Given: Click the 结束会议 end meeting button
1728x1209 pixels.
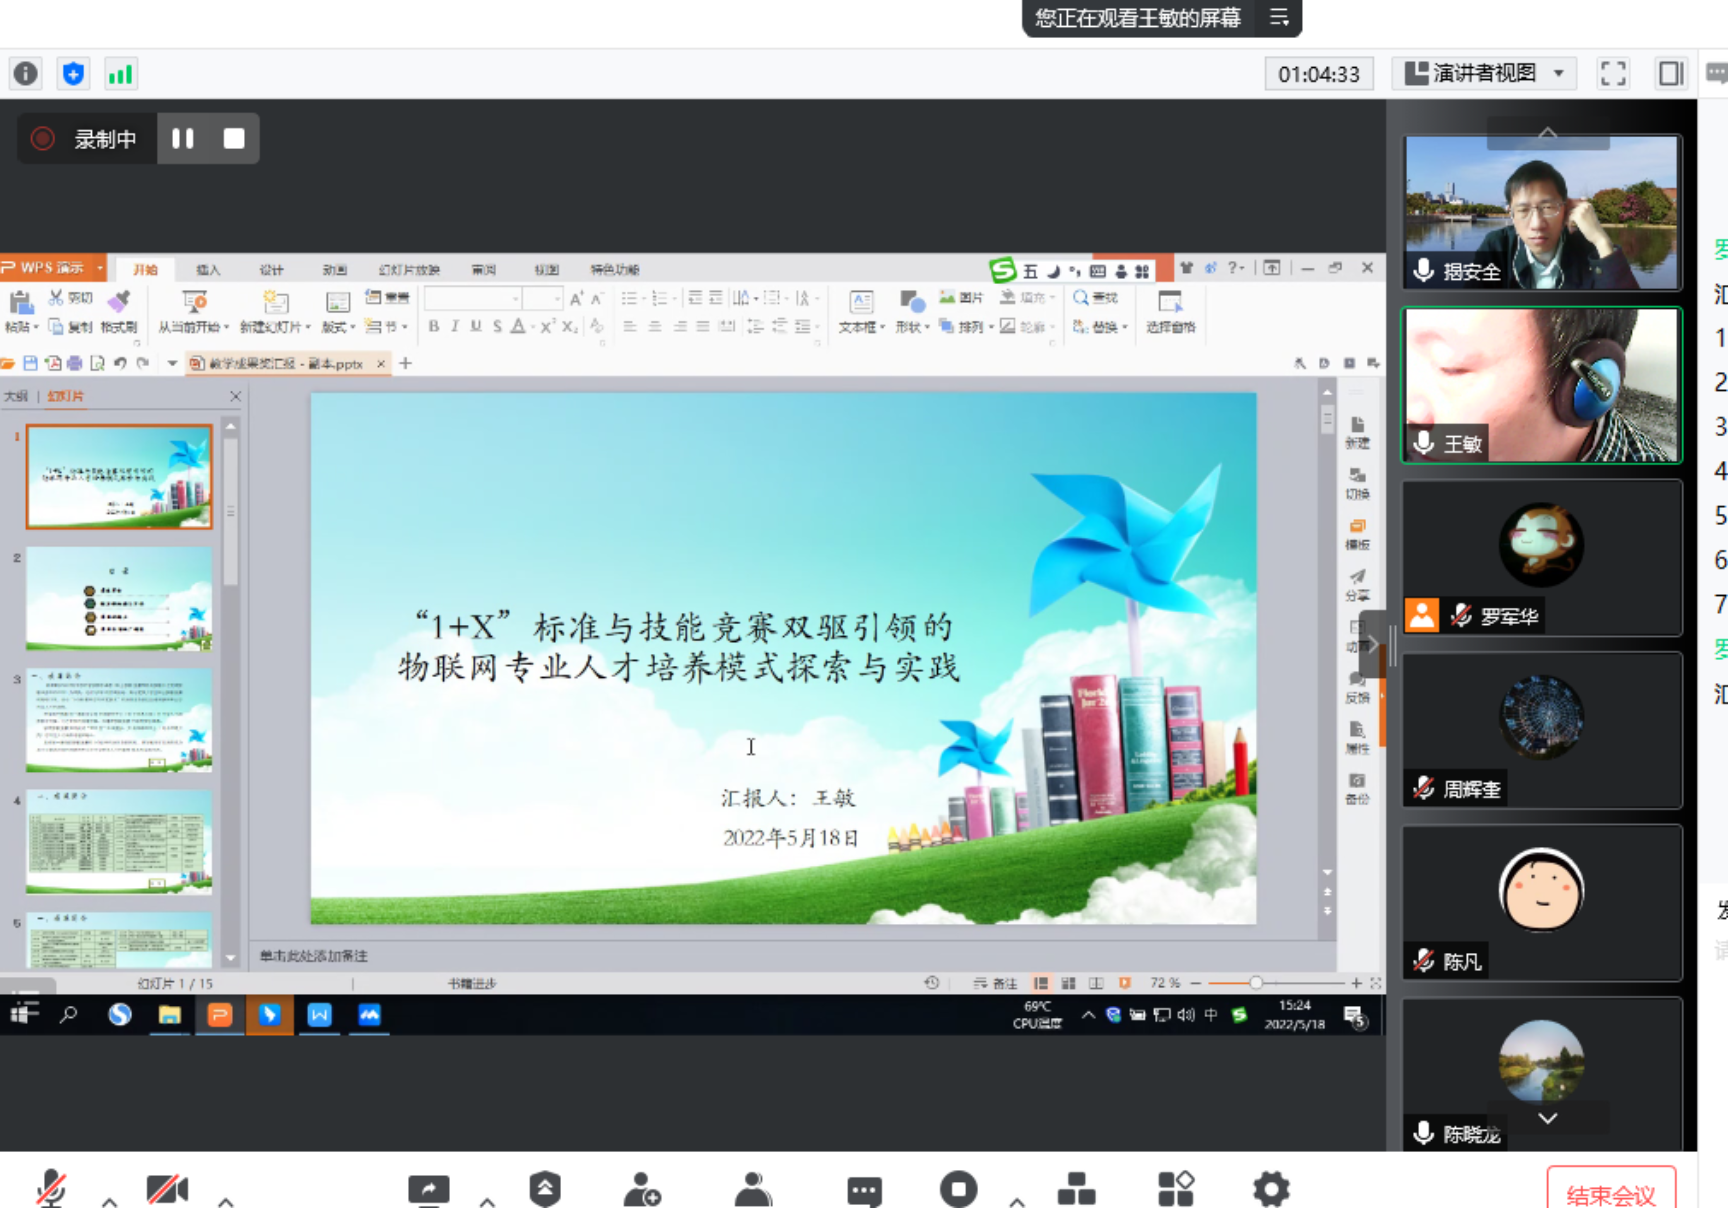Looking at the screenshot, I should tap(1611, 1192).
